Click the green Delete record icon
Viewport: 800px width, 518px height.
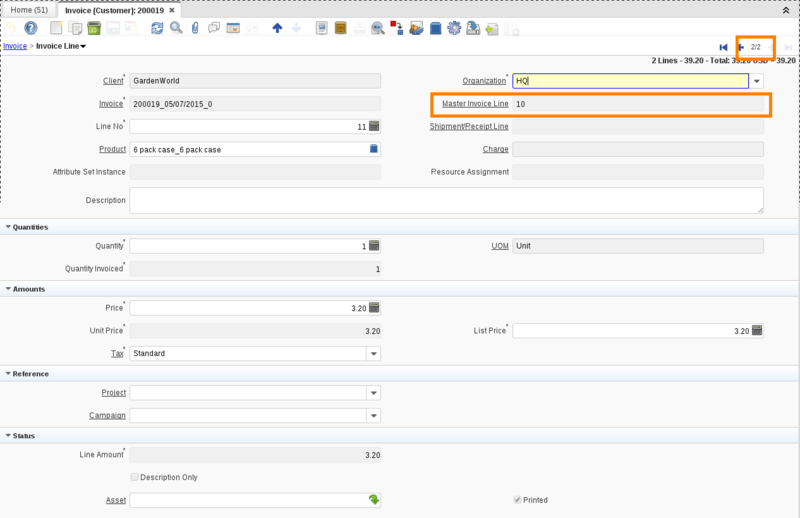click(94, 28)
